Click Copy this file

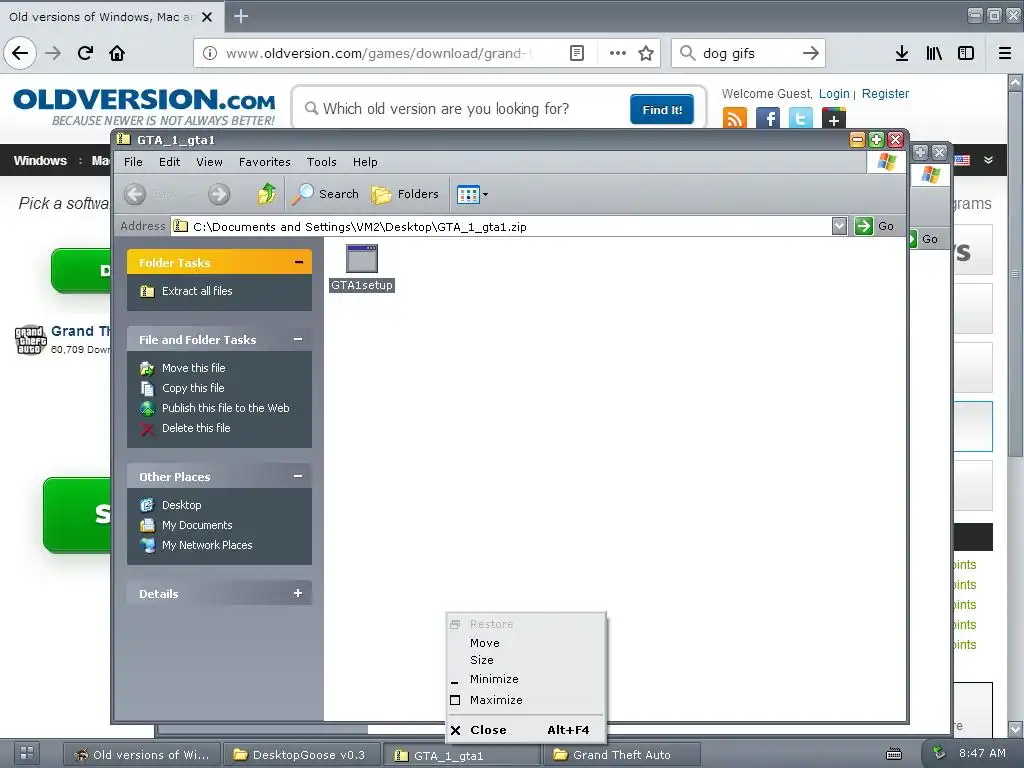(x=193, y=388)
